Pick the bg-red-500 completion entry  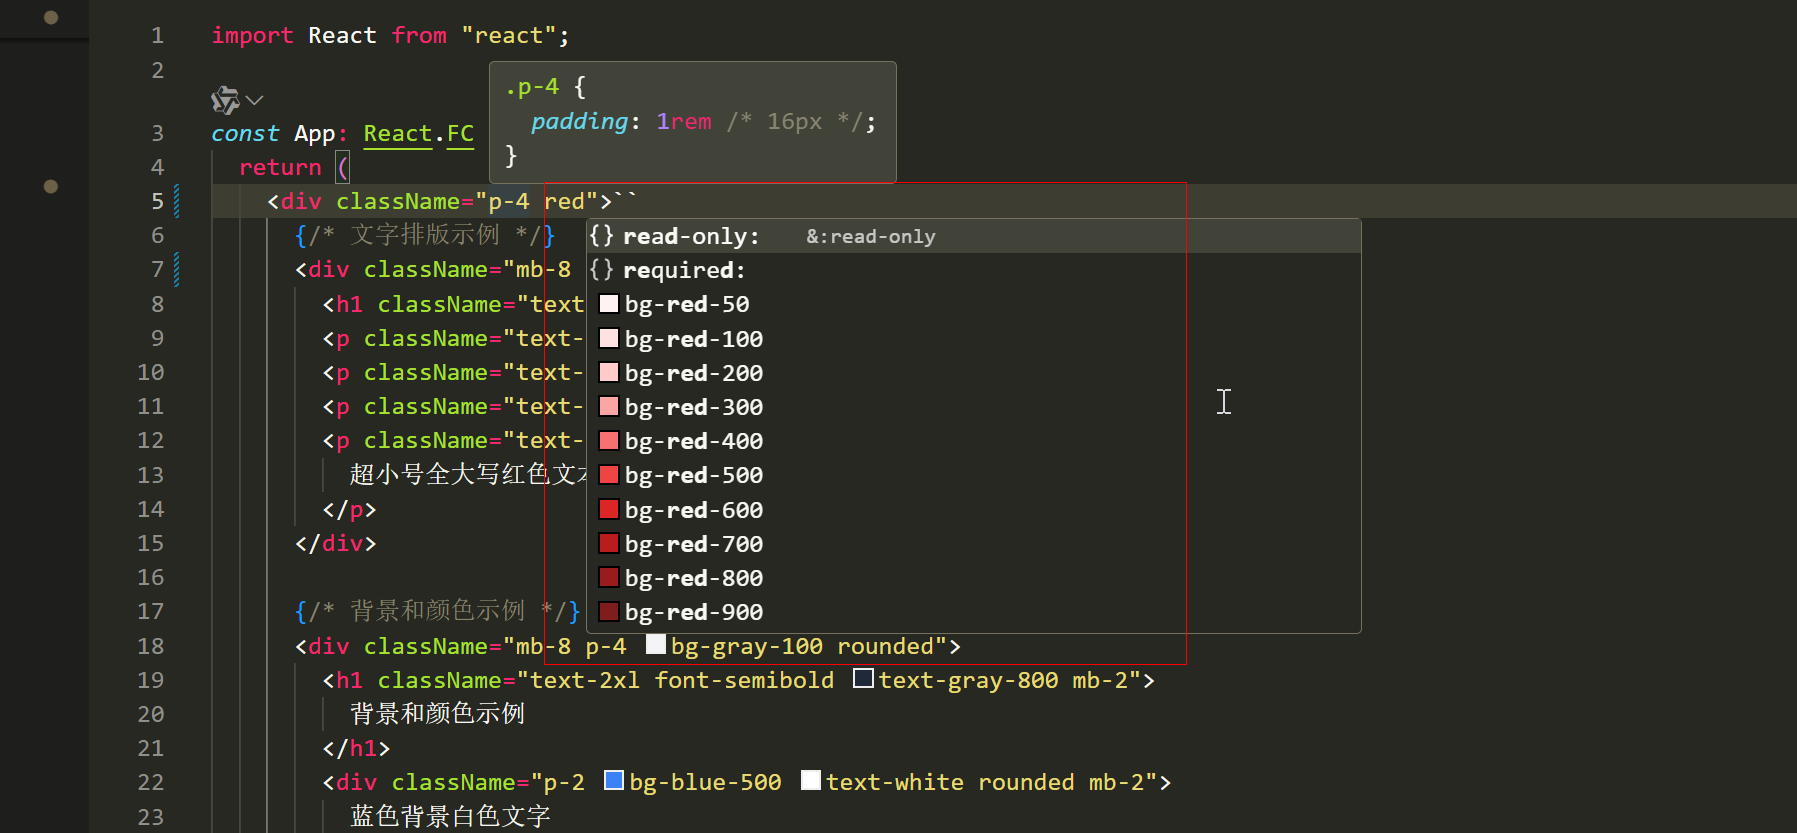(x=973, y=475)
